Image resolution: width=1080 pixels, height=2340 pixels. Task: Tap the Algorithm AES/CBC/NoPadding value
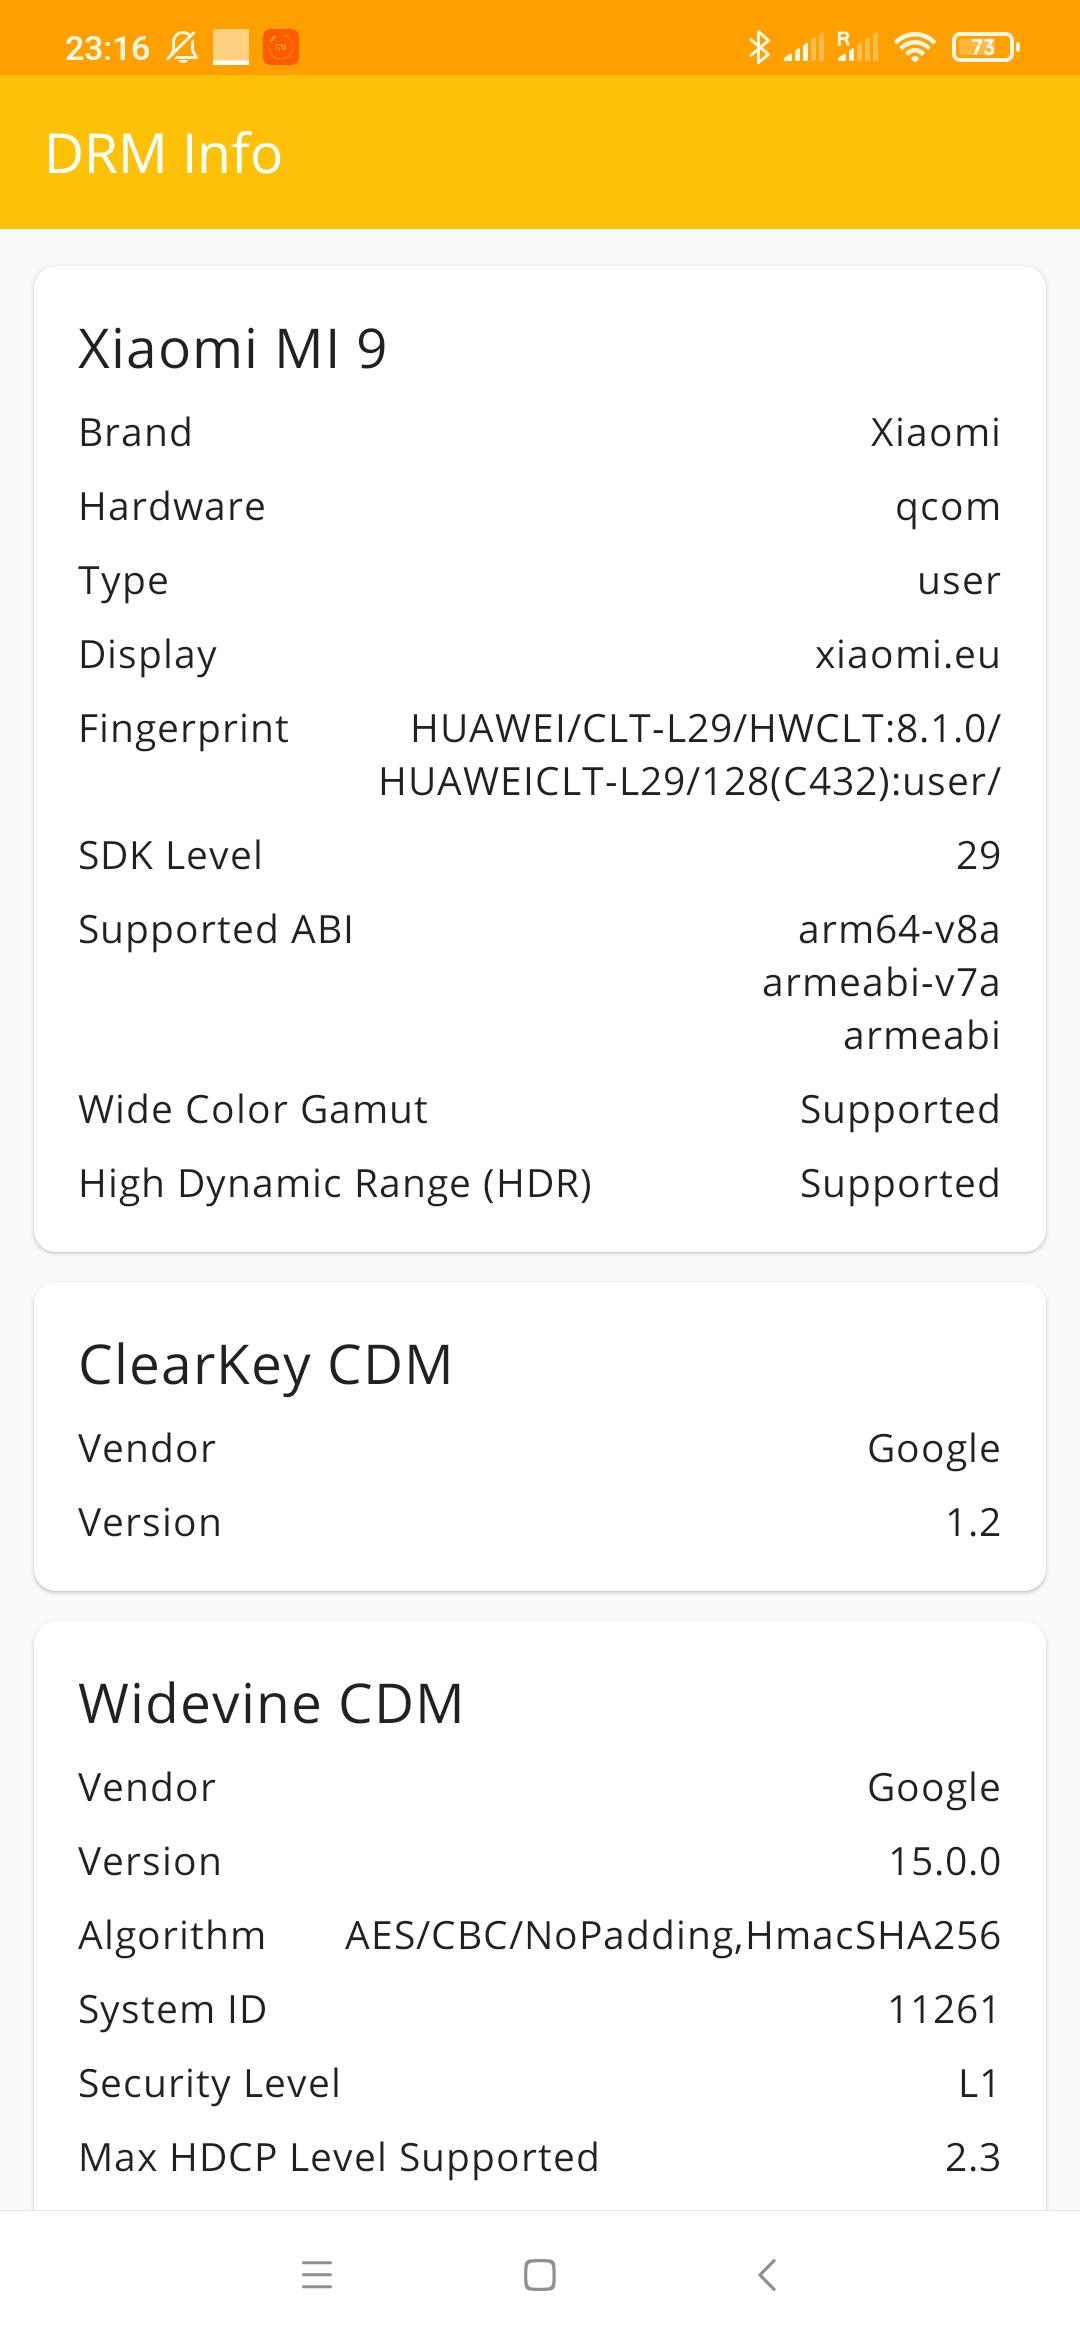672,1936
